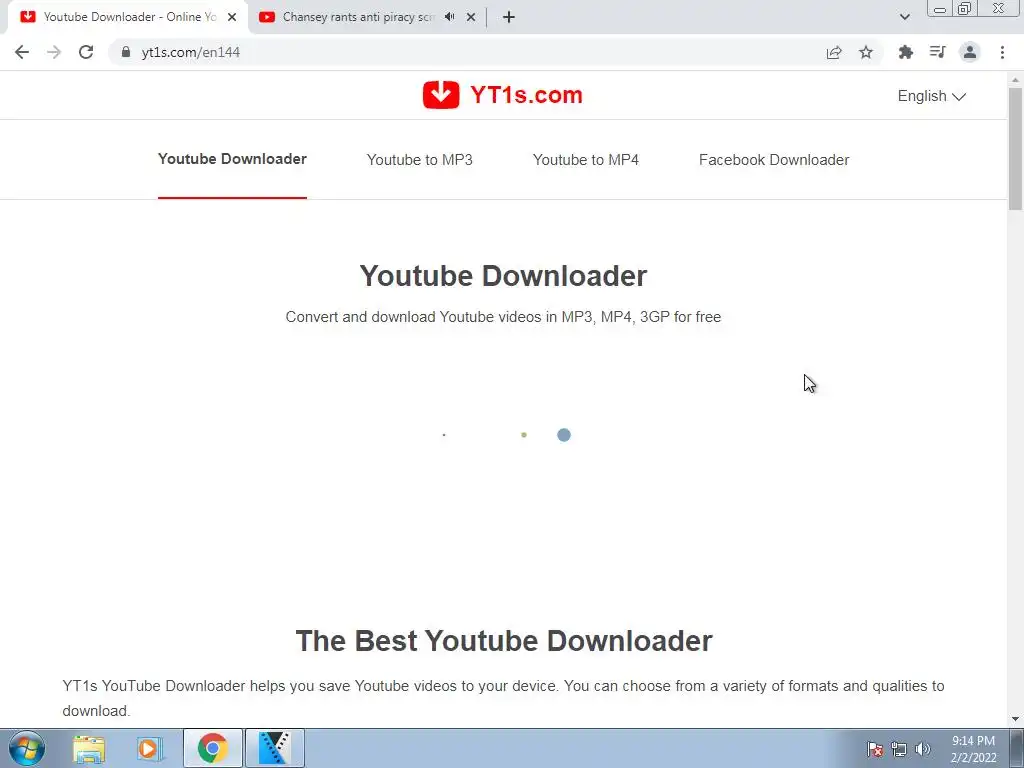This screenshot has height=768, width=1024.
Task: Click the YT1s.com red download logo
Action: (441, 95)
